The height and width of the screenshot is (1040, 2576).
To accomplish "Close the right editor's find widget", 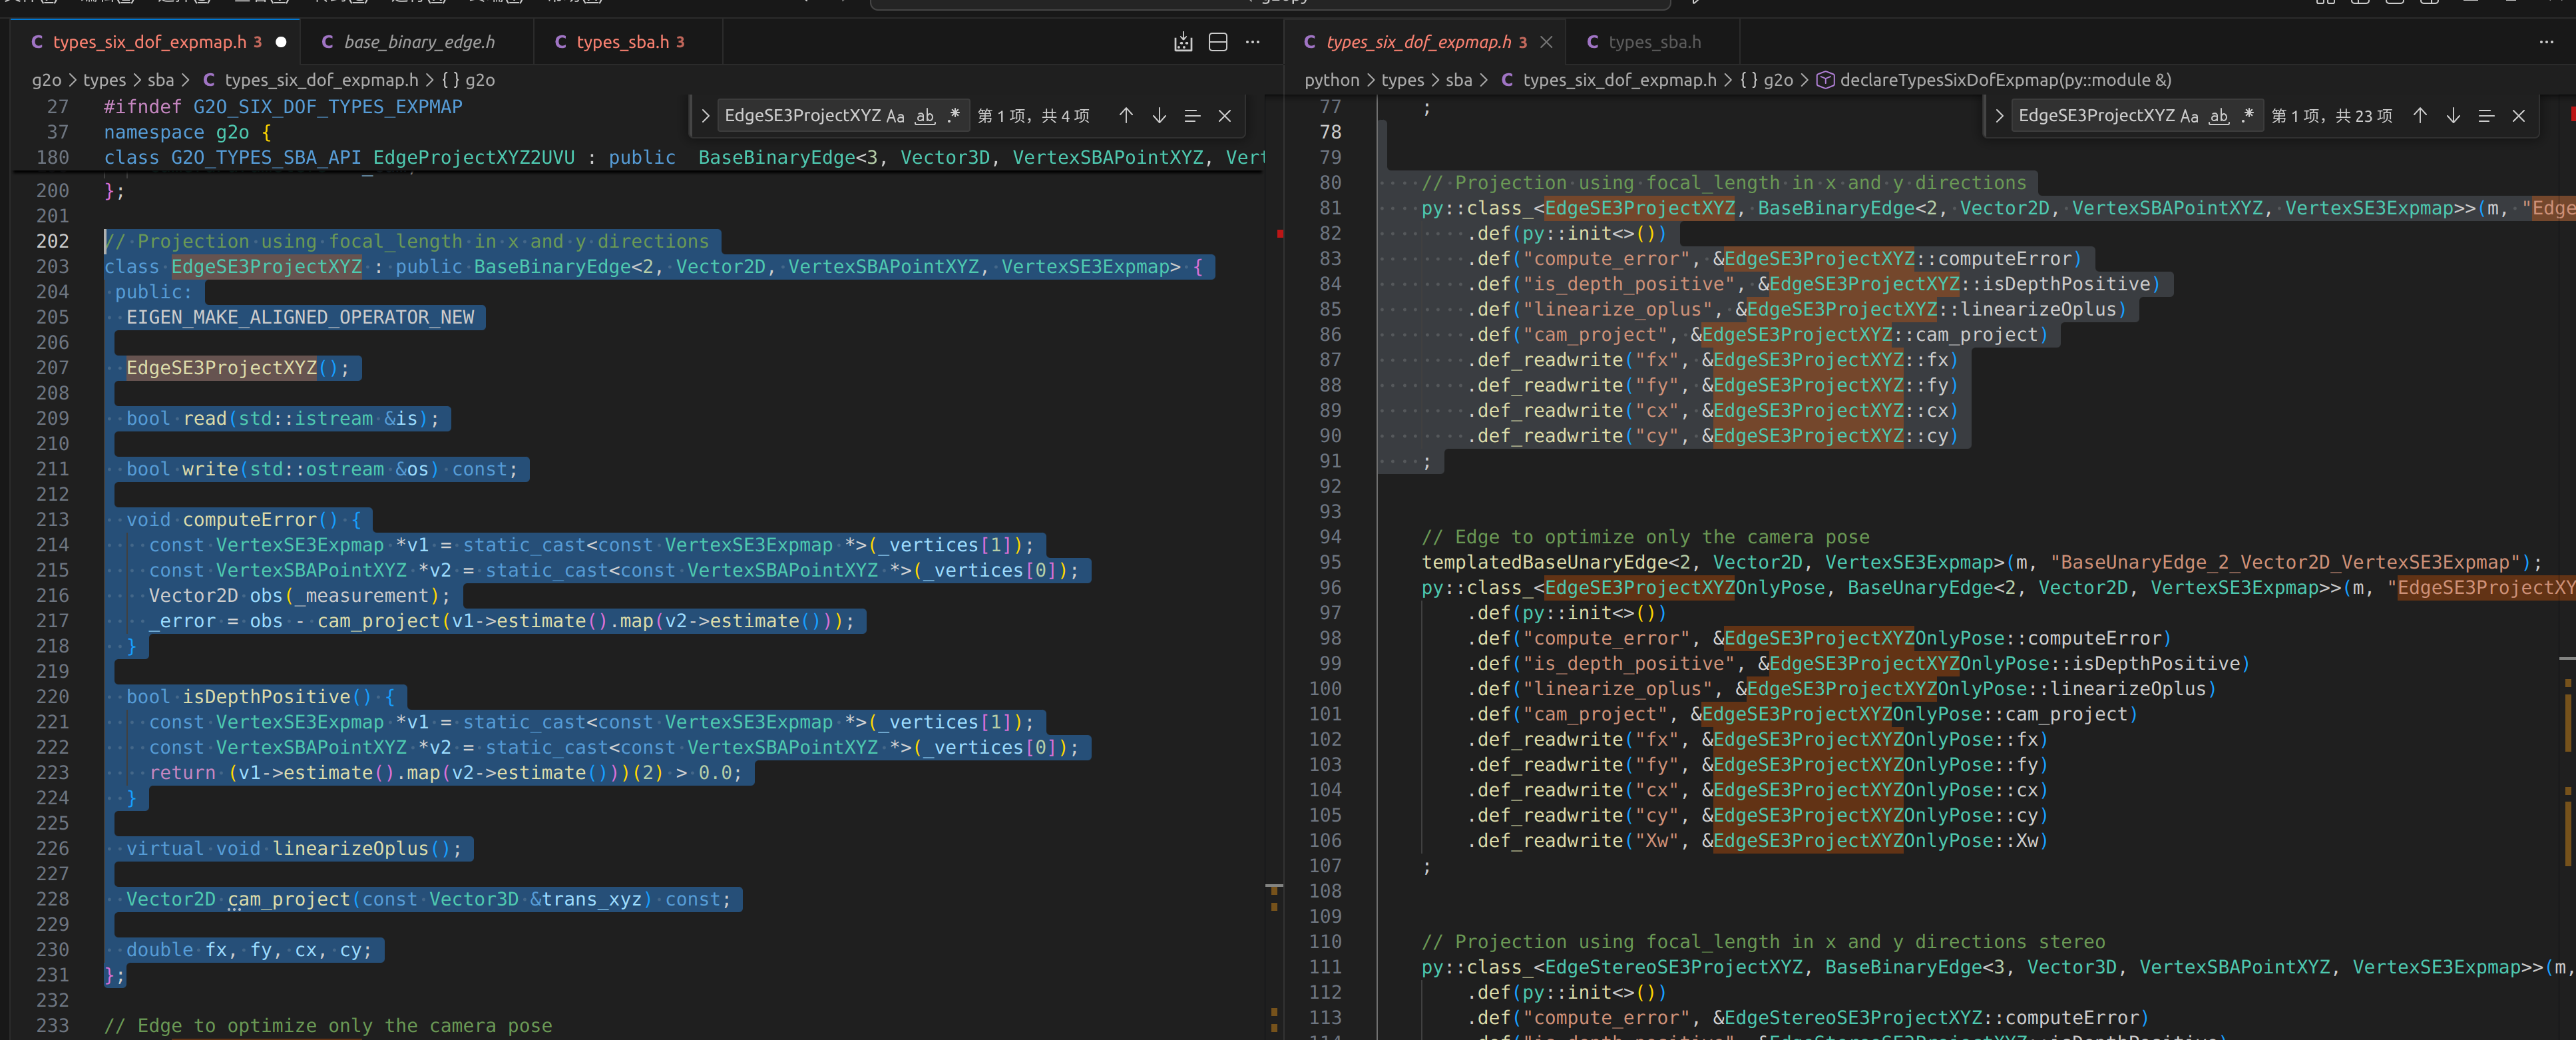I will [x=2518, y=116].
